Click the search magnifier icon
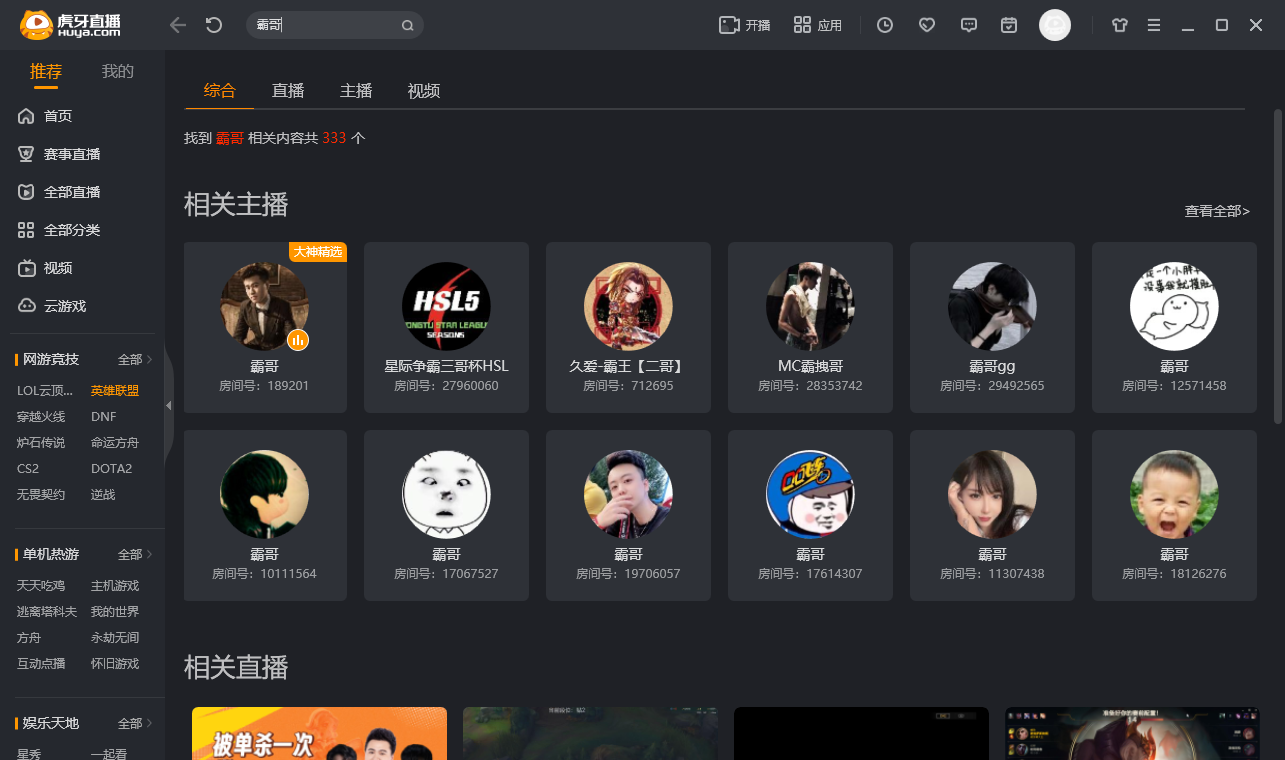1285x760 pixels. point(407,25)
